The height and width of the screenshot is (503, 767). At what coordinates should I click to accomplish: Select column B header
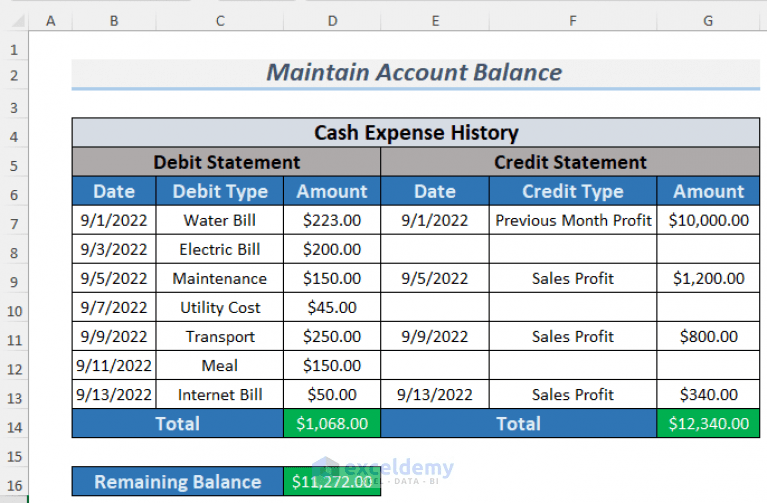point(114,21)
